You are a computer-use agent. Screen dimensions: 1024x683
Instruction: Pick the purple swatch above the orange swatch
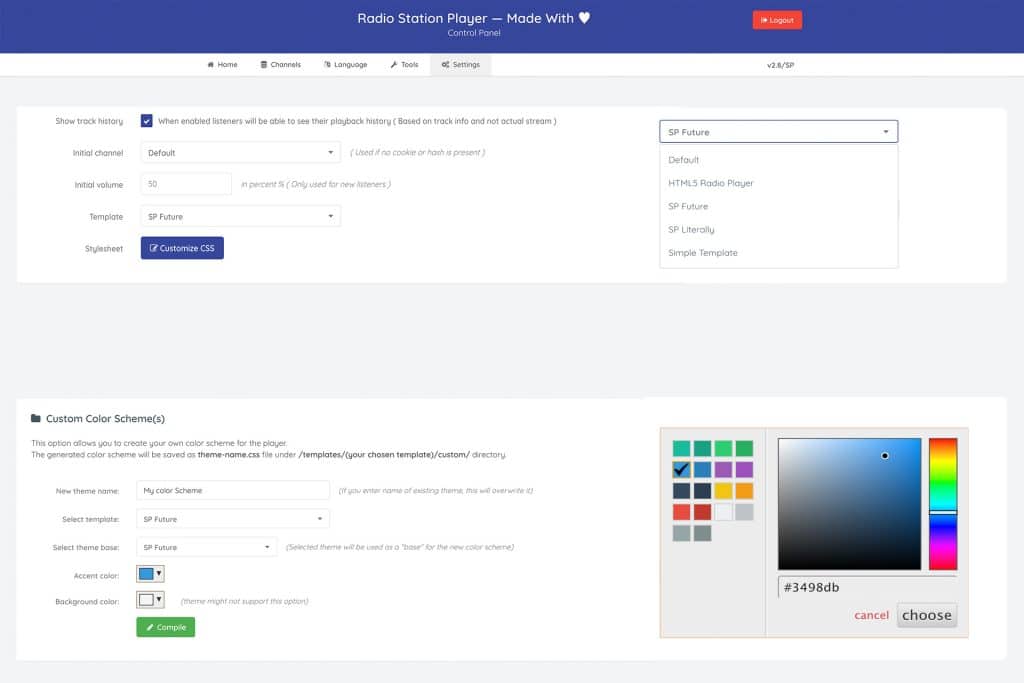click(744, 469)
